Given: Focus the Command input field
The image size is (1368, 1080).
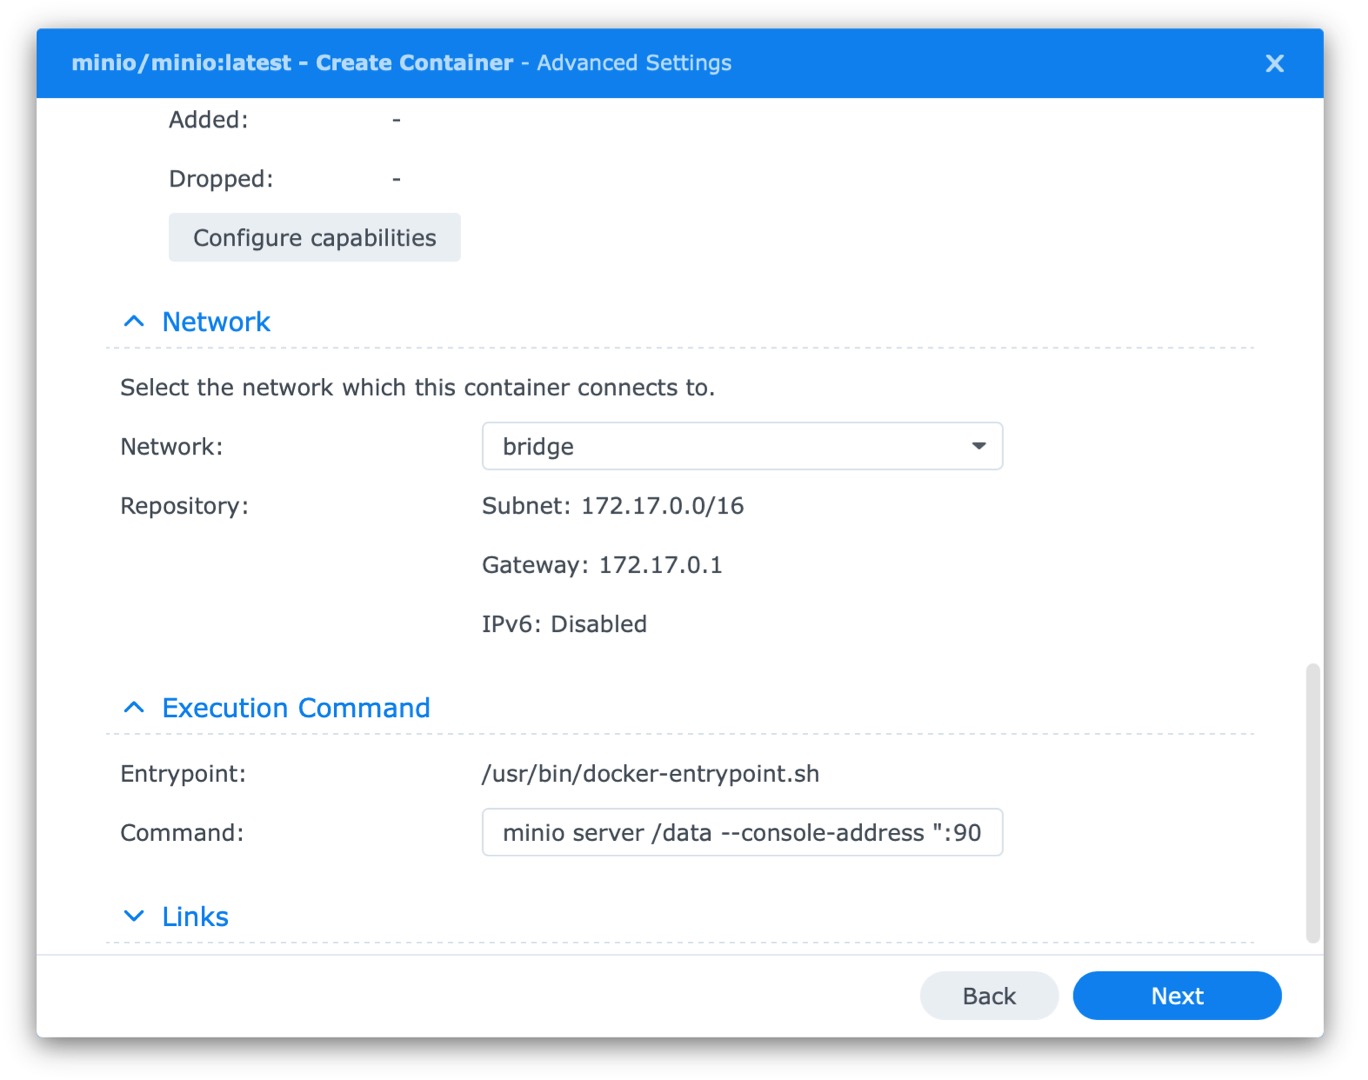Looking at the screenshot, I should (742, 832).
